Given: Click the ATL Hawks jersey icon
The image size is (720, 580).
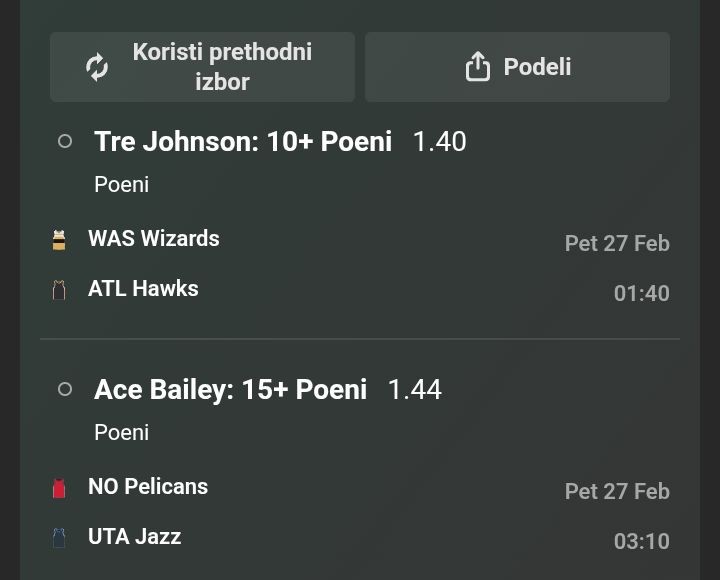Looking at the screenshot, I should [x=59, y=290].
